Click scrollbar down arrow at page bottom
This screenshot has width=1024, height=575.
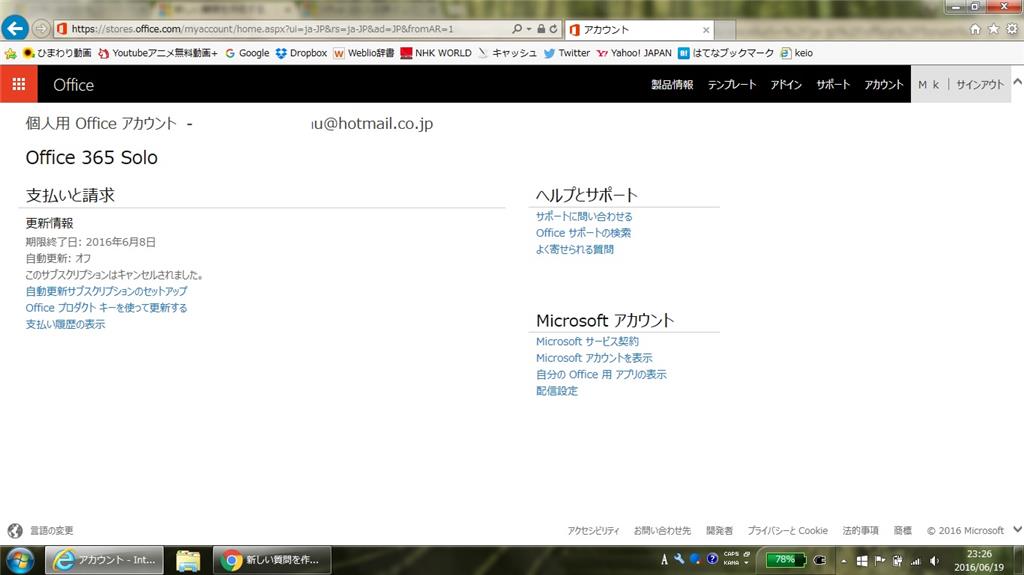1017,529
